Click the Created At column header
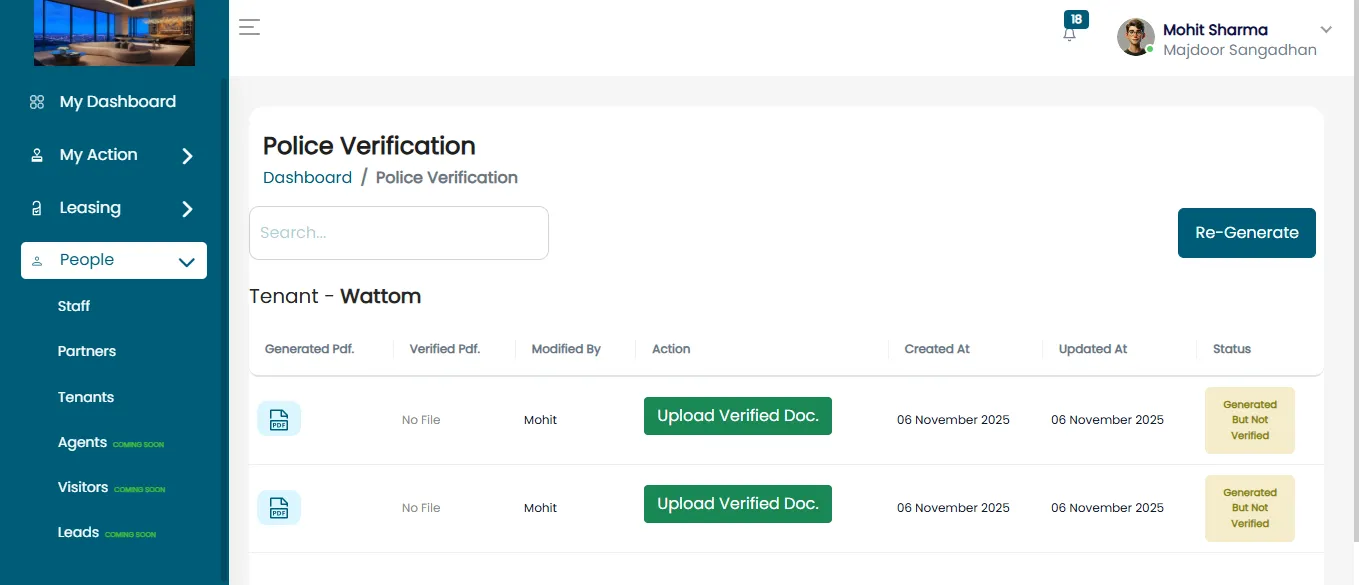This screenshot has height=585, width=1359. coord(937,349)
